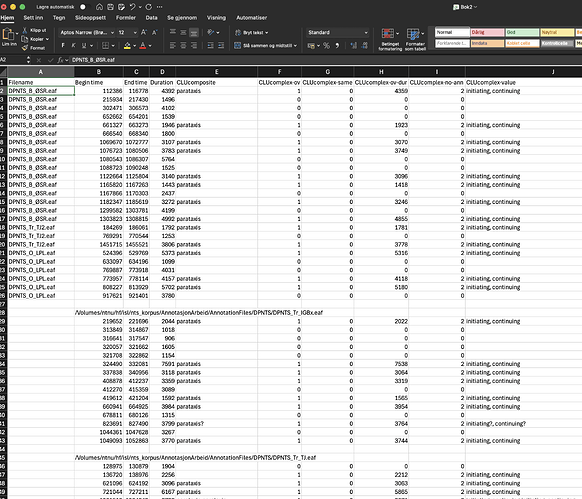
Task: Toggle italic K formatting button
Action: (73, 46)
